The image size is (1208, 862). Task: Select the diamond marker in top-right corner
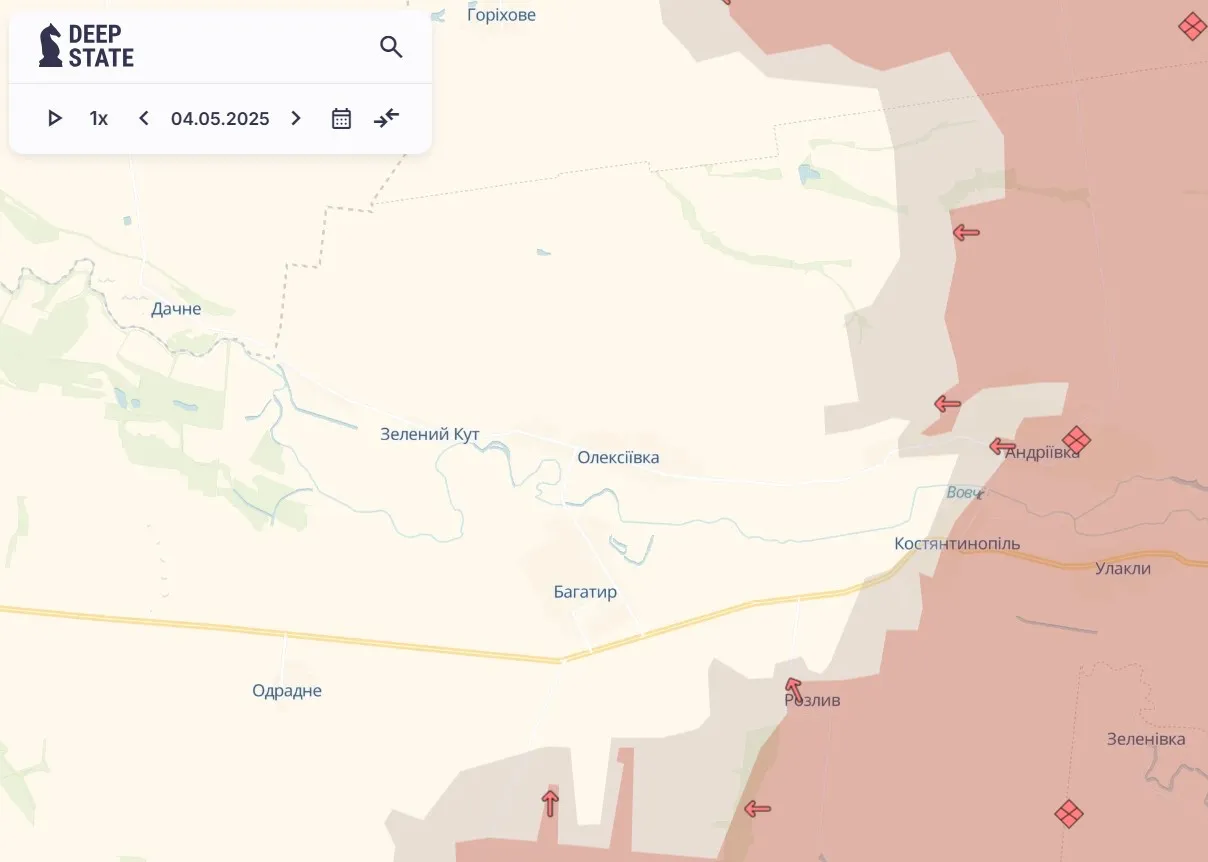coord(1191,26)
